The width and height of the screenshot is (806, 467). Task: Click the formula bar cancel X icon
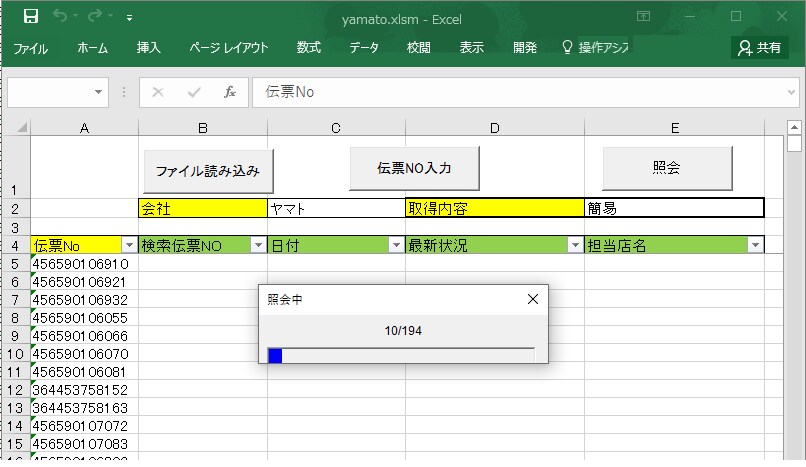pos(158,92)
